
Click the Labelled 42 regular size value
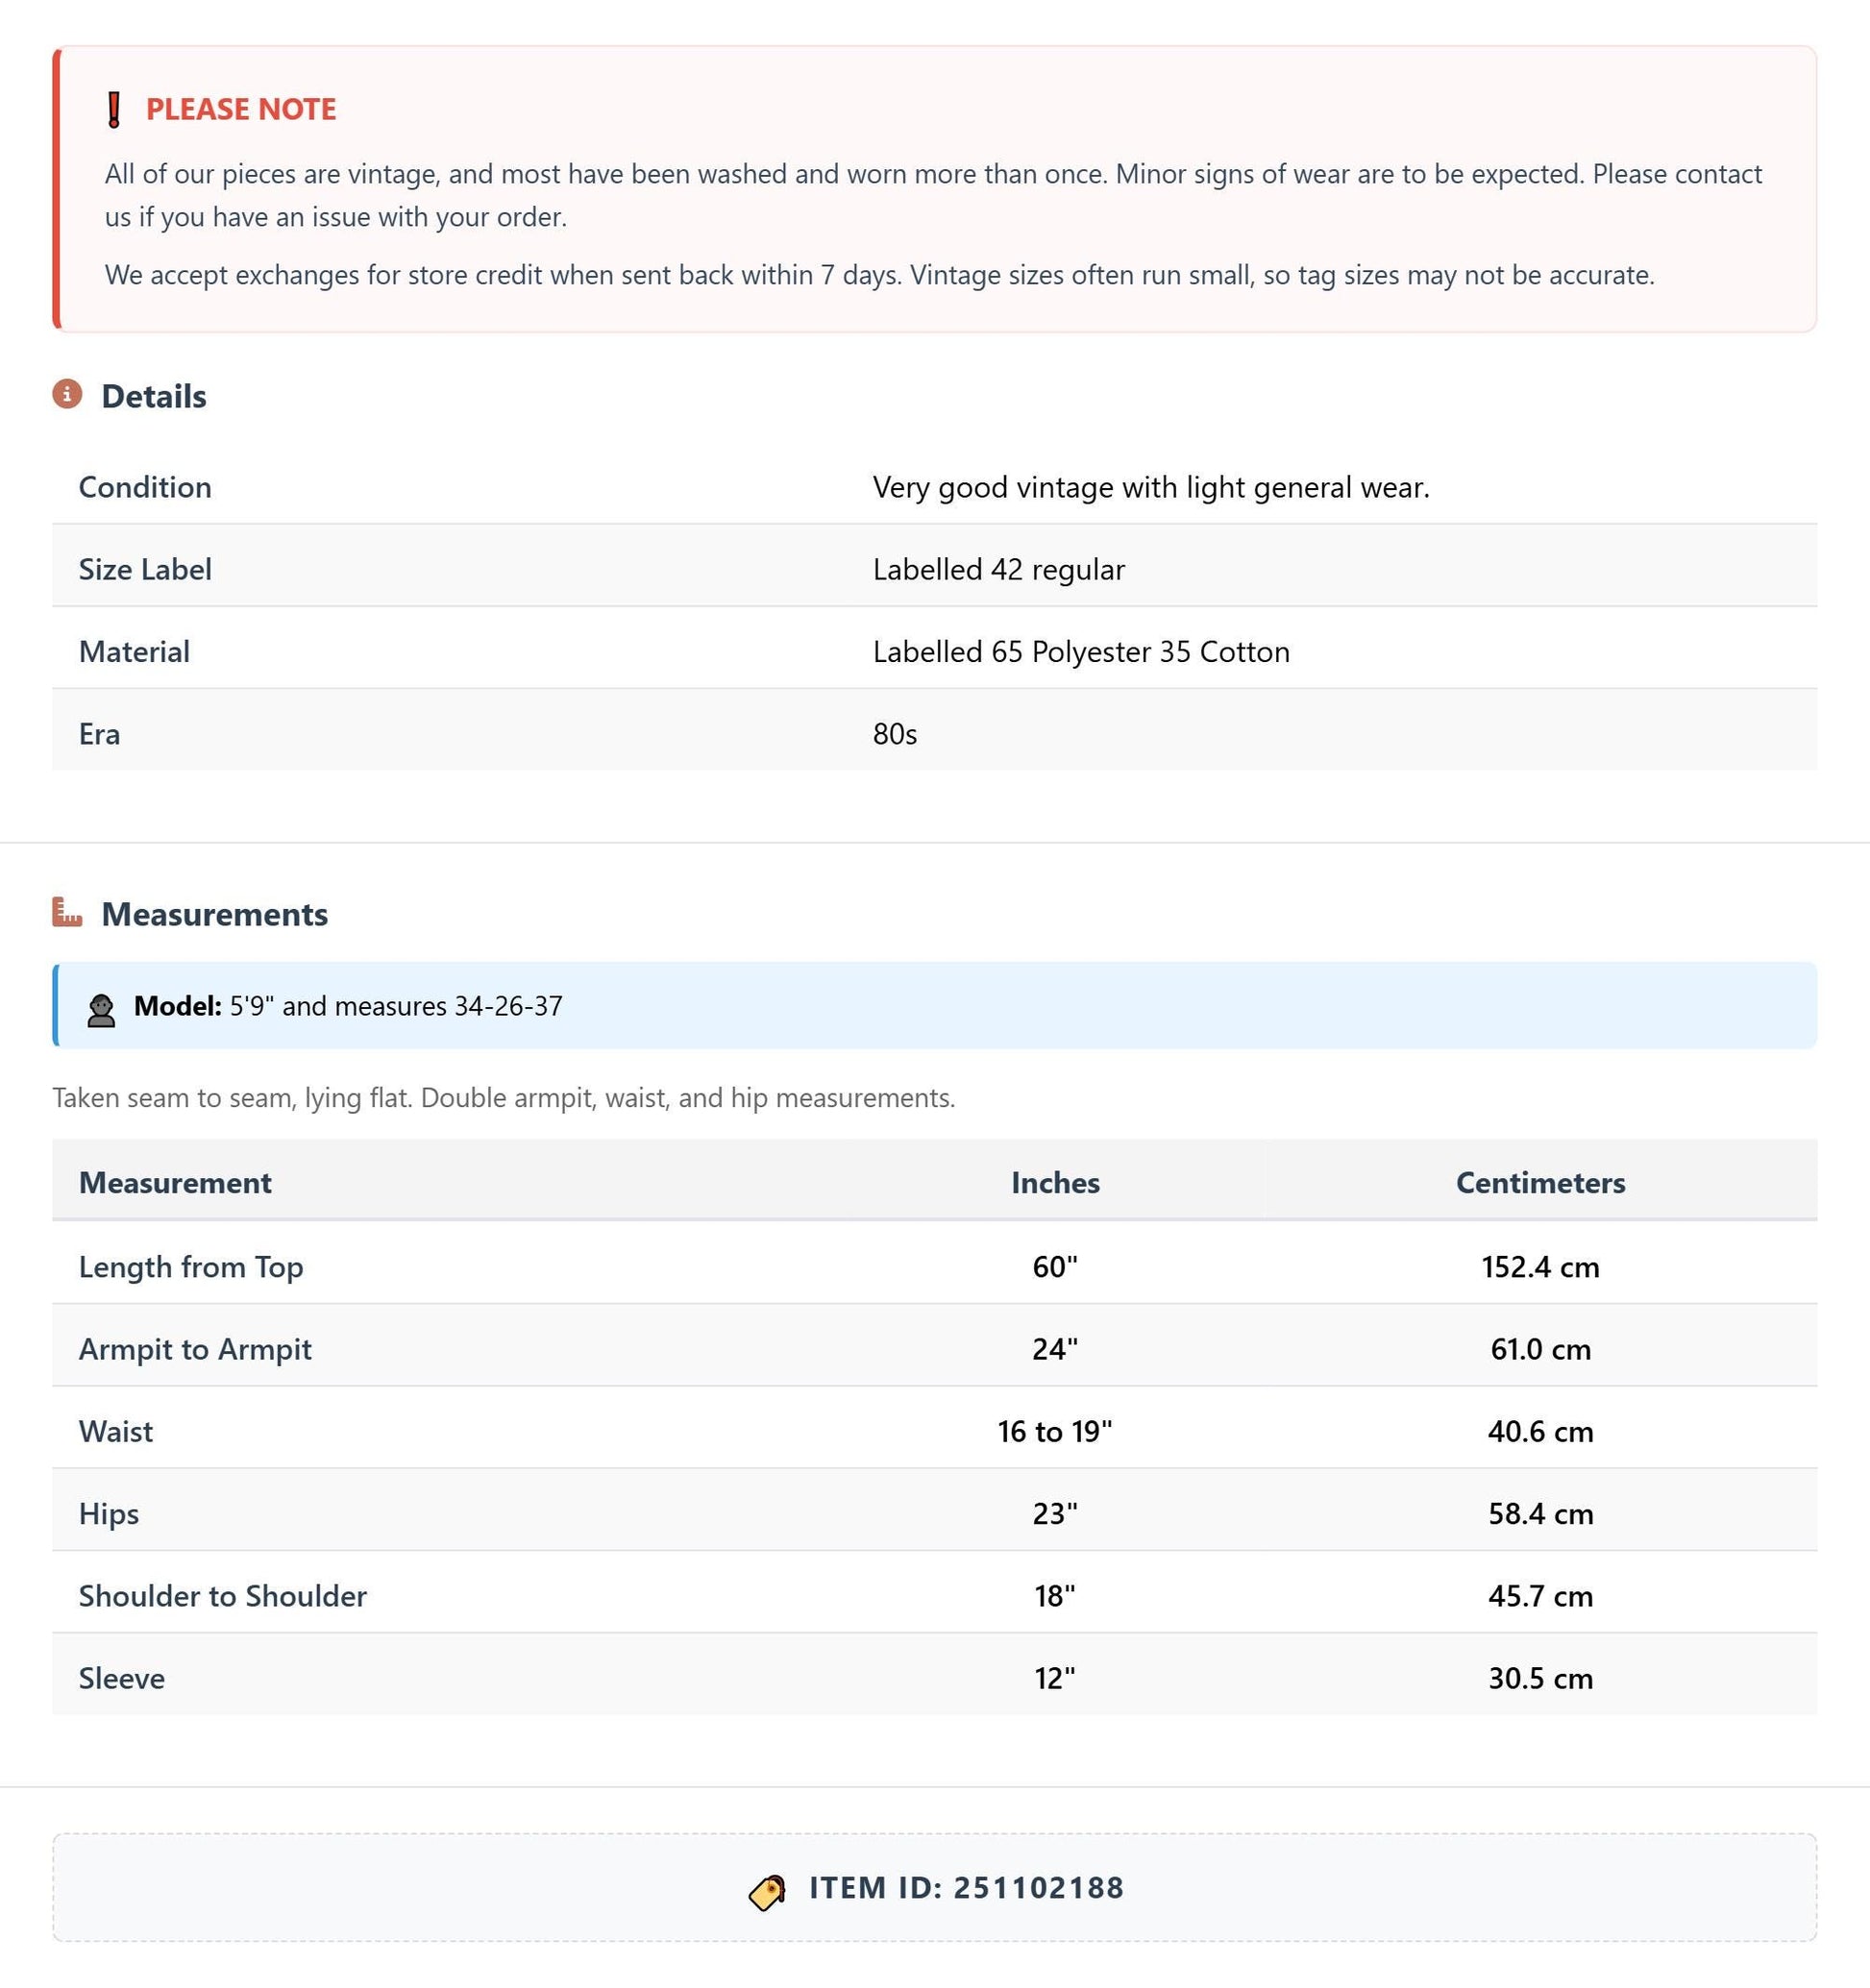999,569
